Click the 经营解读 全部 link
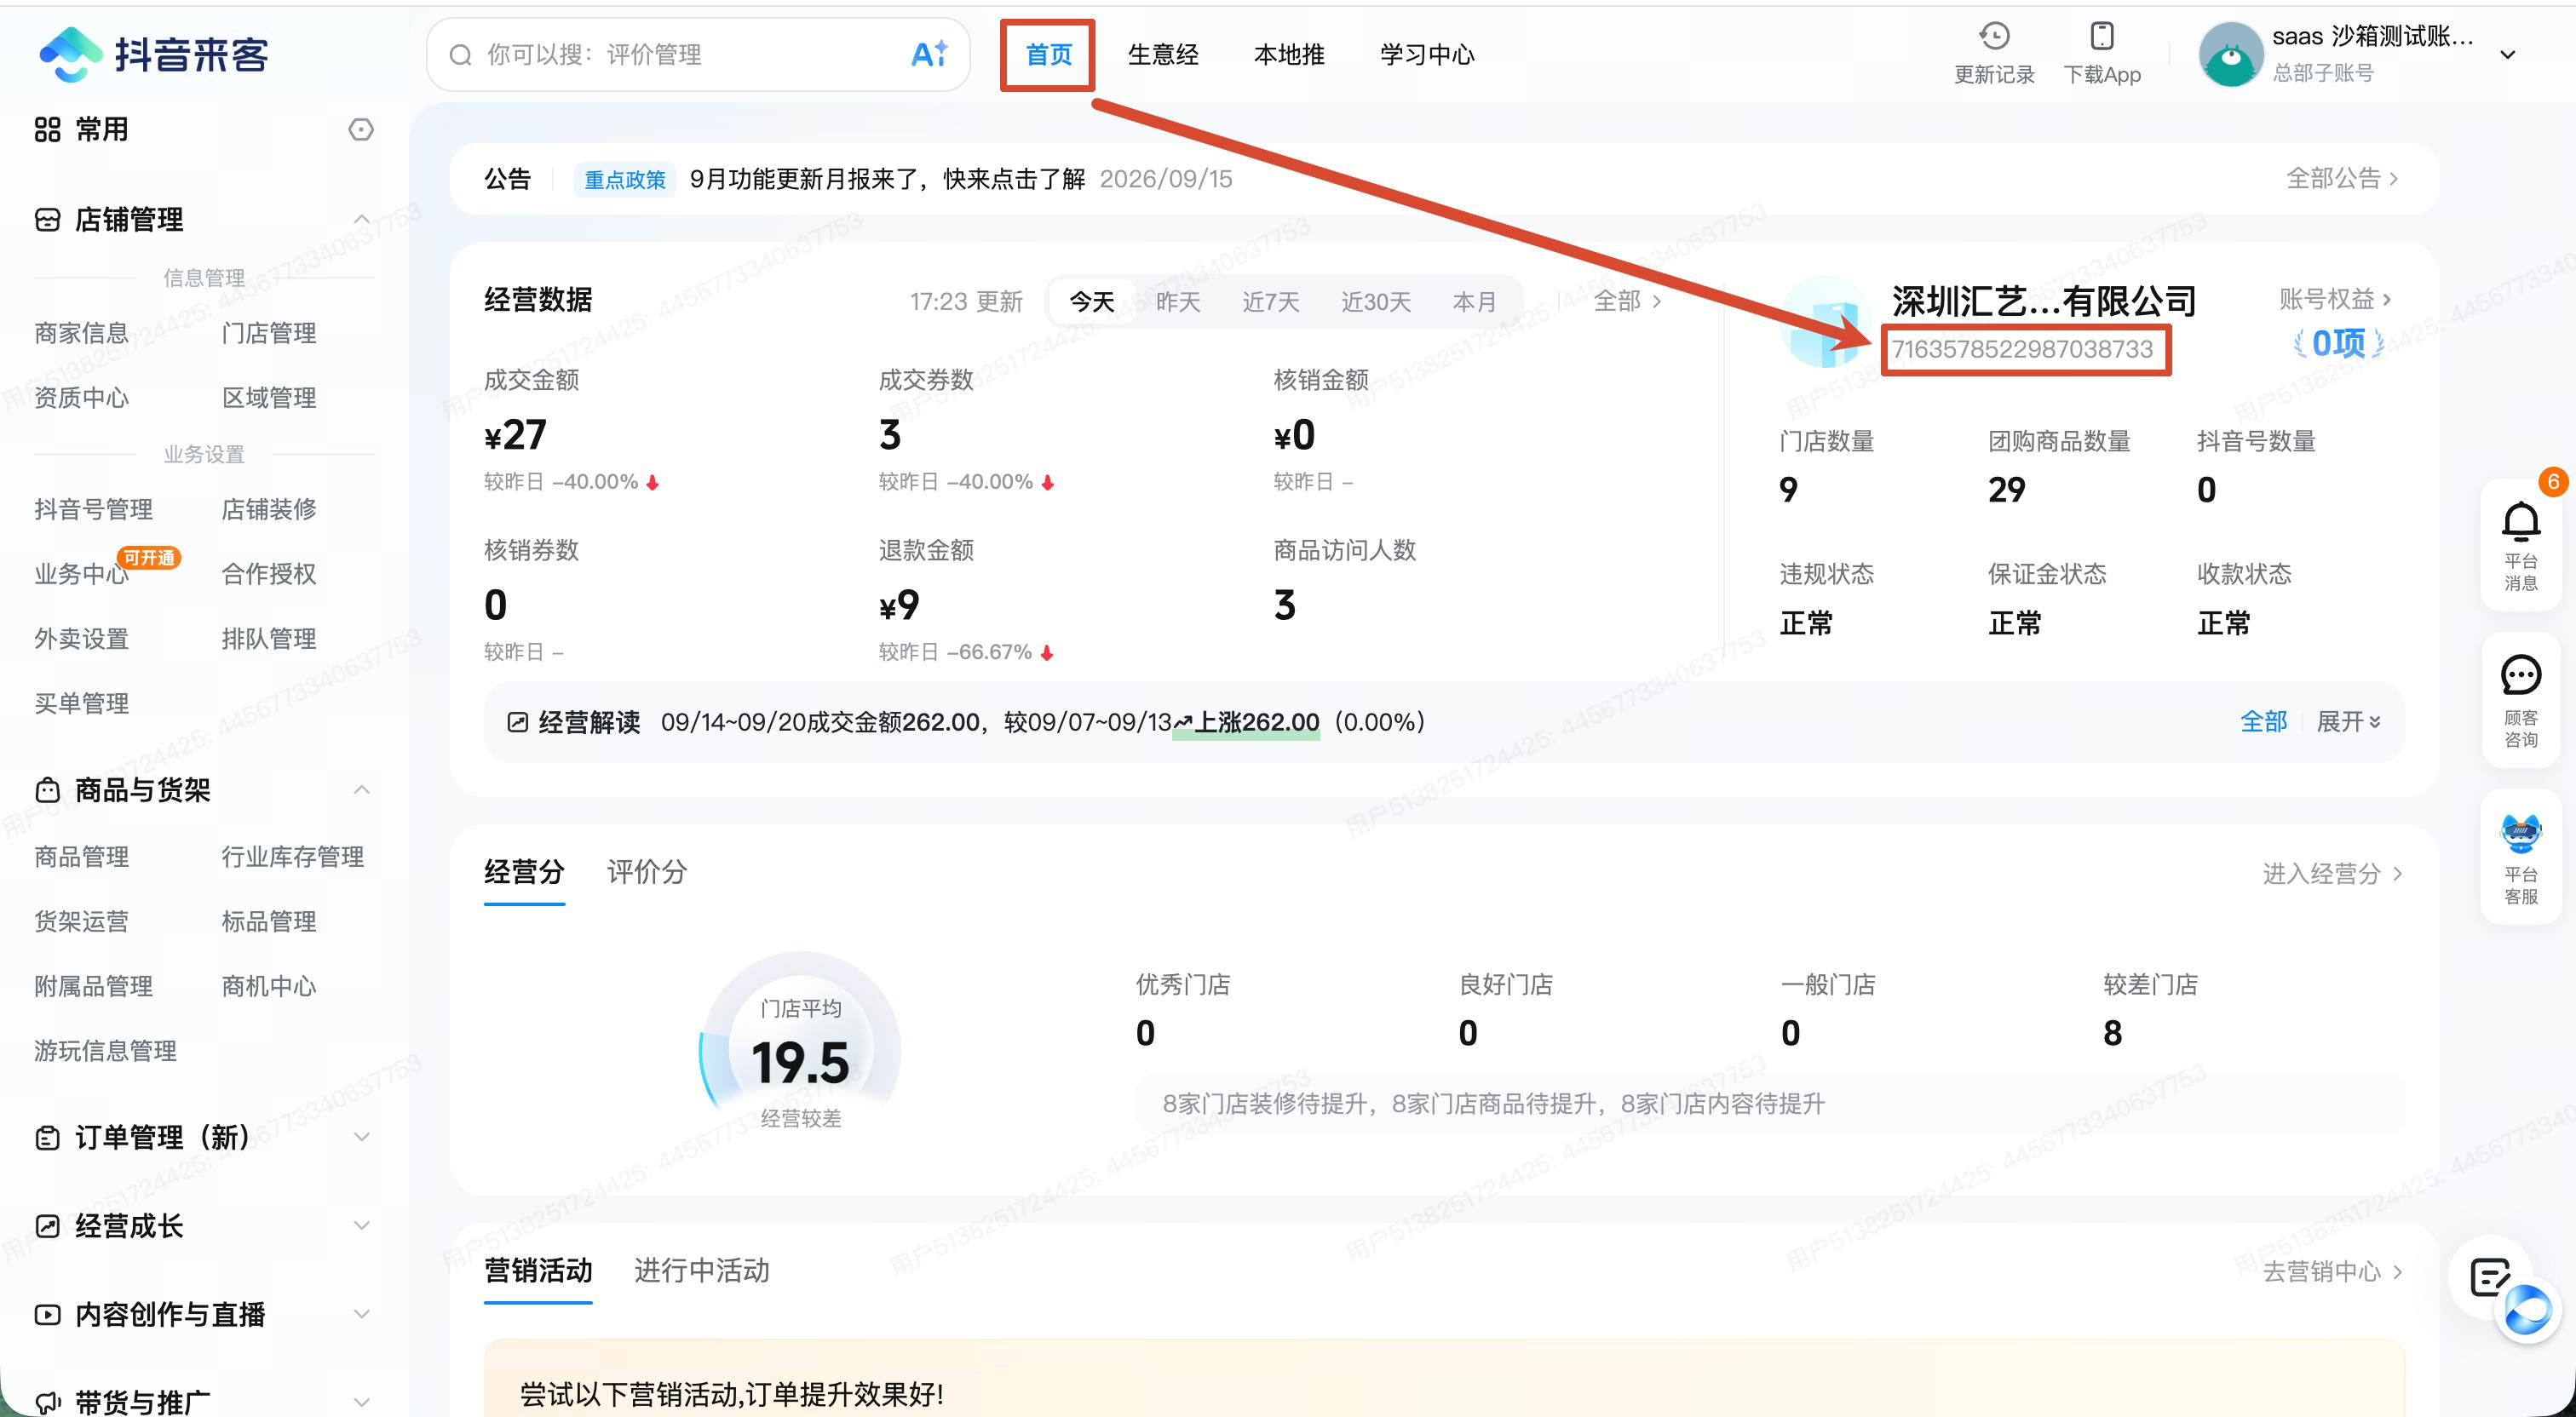This screenshot has height=1417, width=2576. pos(2263,722)
